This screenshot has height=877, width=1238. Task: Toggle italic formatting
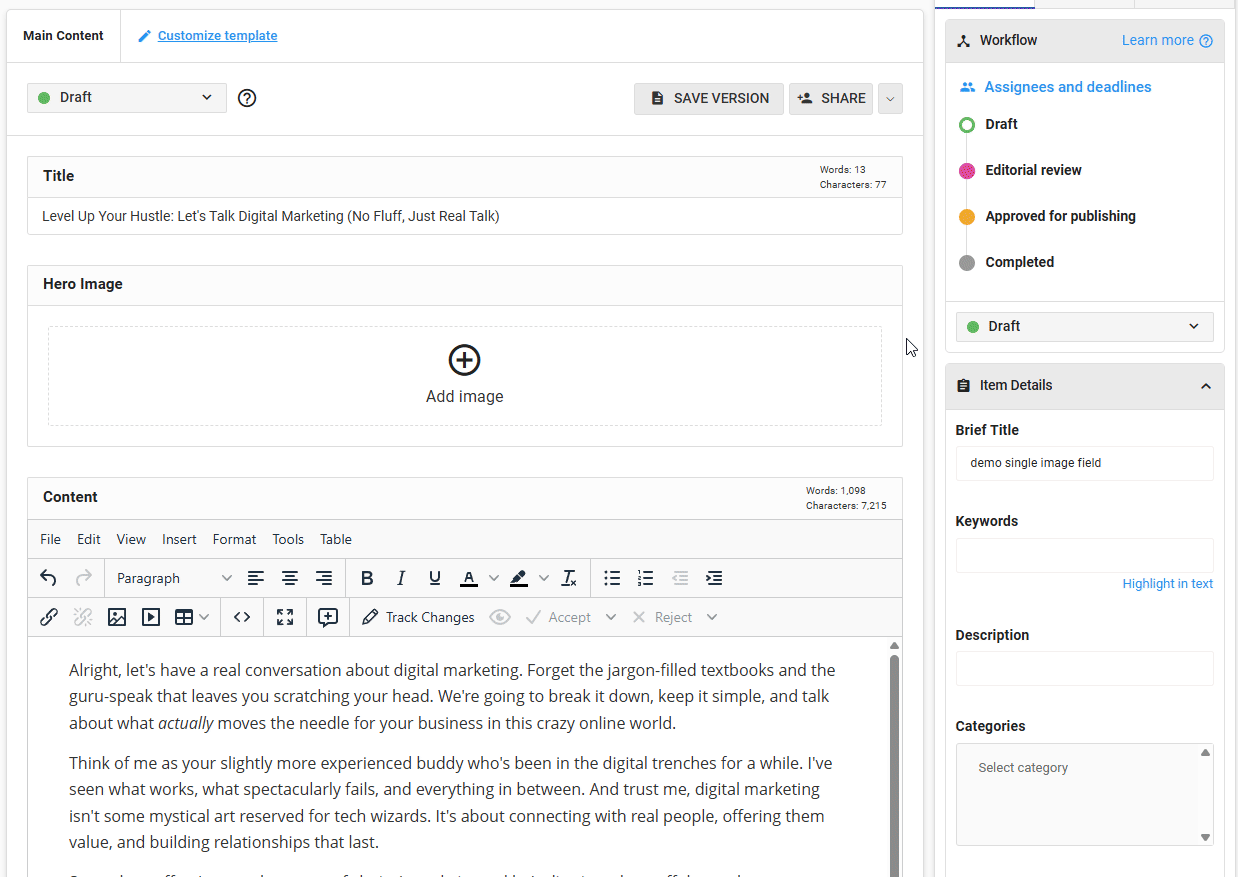(x=401, y=578)
